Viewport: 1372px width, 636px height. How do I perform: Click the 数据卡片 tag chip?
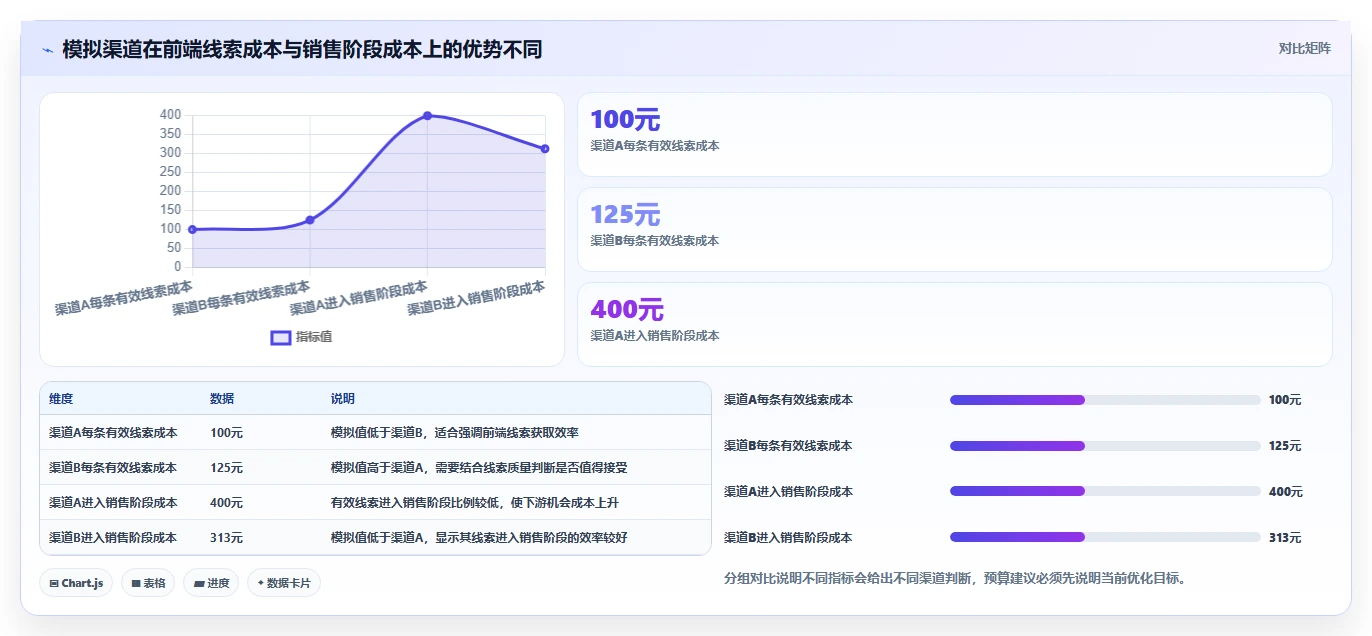point(284,583)
